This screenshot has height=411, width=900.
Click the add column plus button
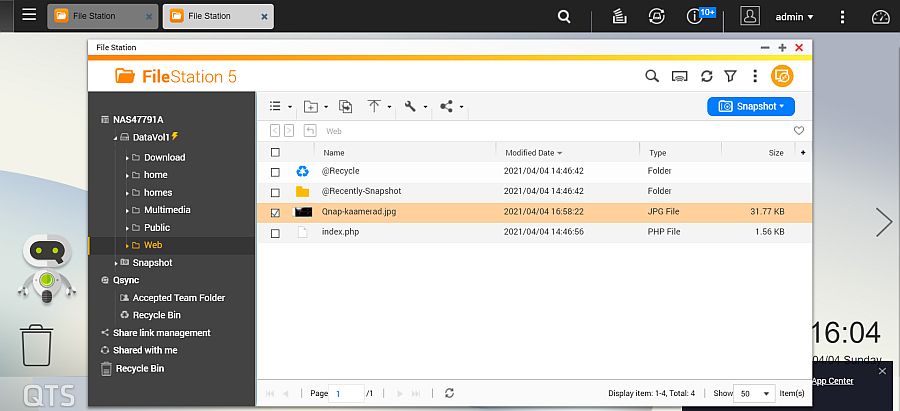(x=803, y=153)
